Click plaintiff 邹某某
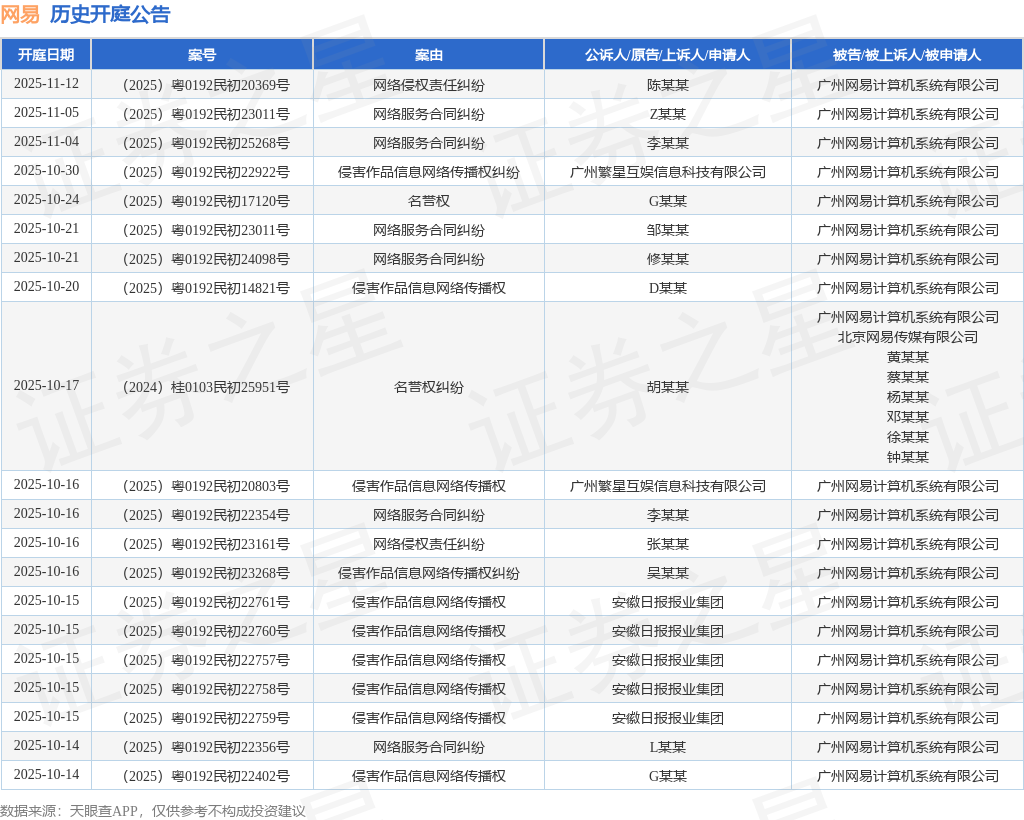 click(x=668, y=230)
